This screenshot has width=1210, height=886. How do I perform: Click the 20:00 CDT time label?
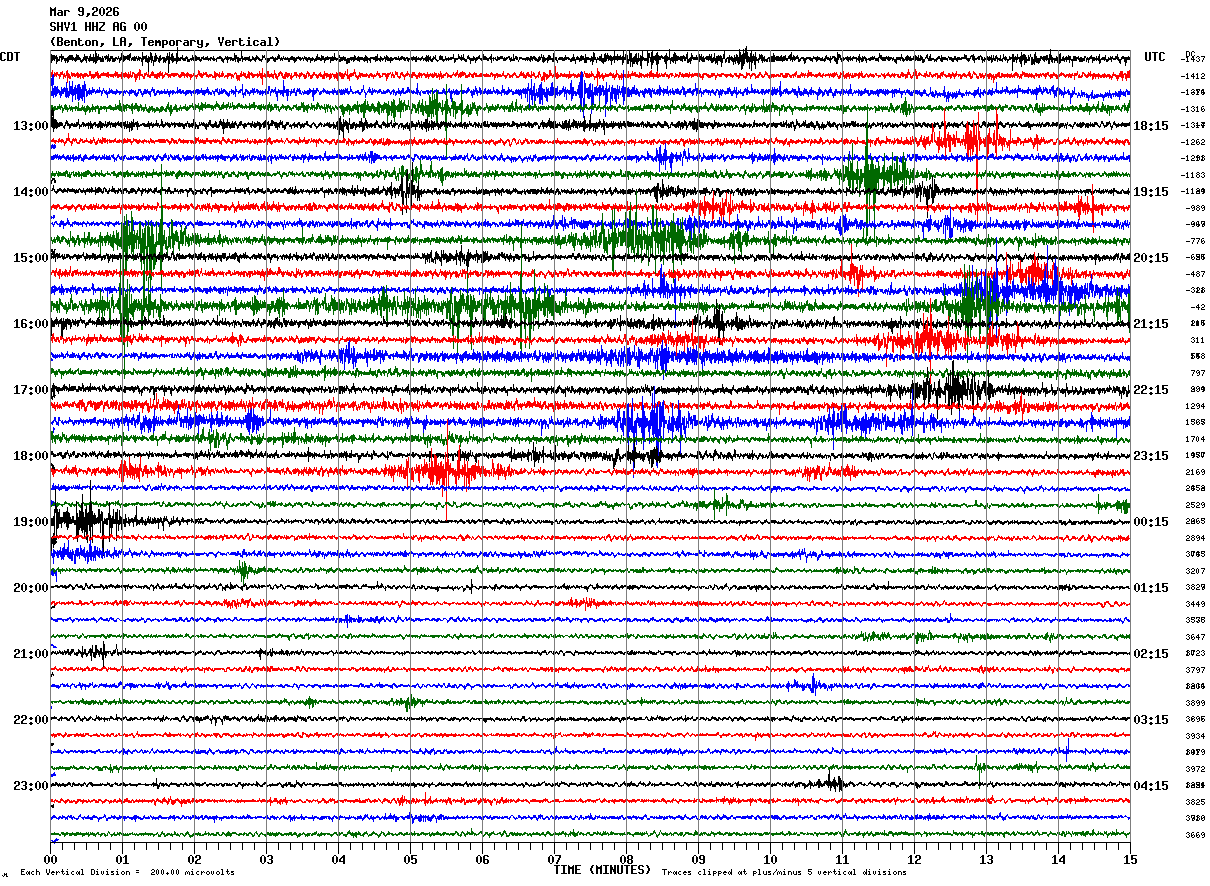tap(31, 588)
